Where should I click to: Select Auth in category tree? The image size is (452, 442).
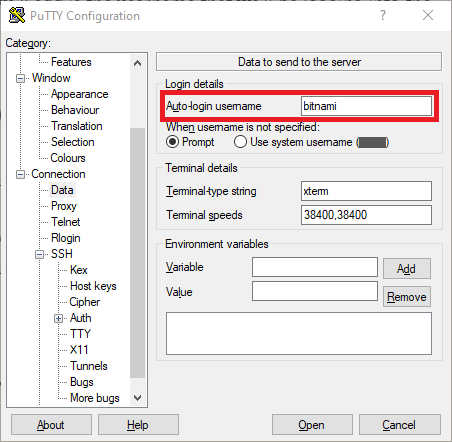click(x=81, y=318)
